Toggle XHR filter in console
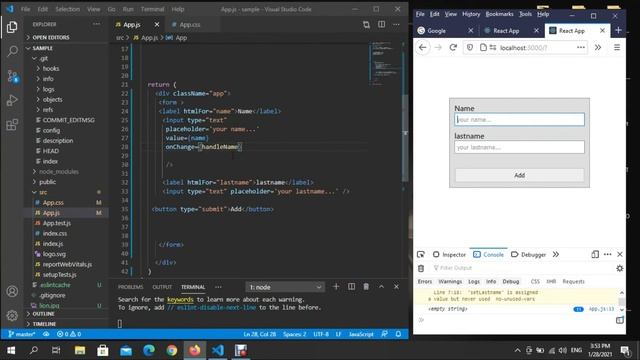This screenshot has width=640, height=360. click(x=551, y=282)
